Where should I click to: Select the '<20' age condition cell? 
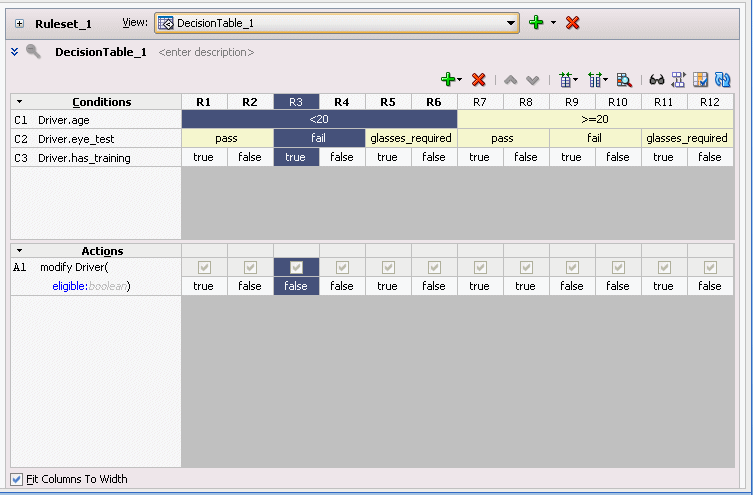click(x=319, y=119)
